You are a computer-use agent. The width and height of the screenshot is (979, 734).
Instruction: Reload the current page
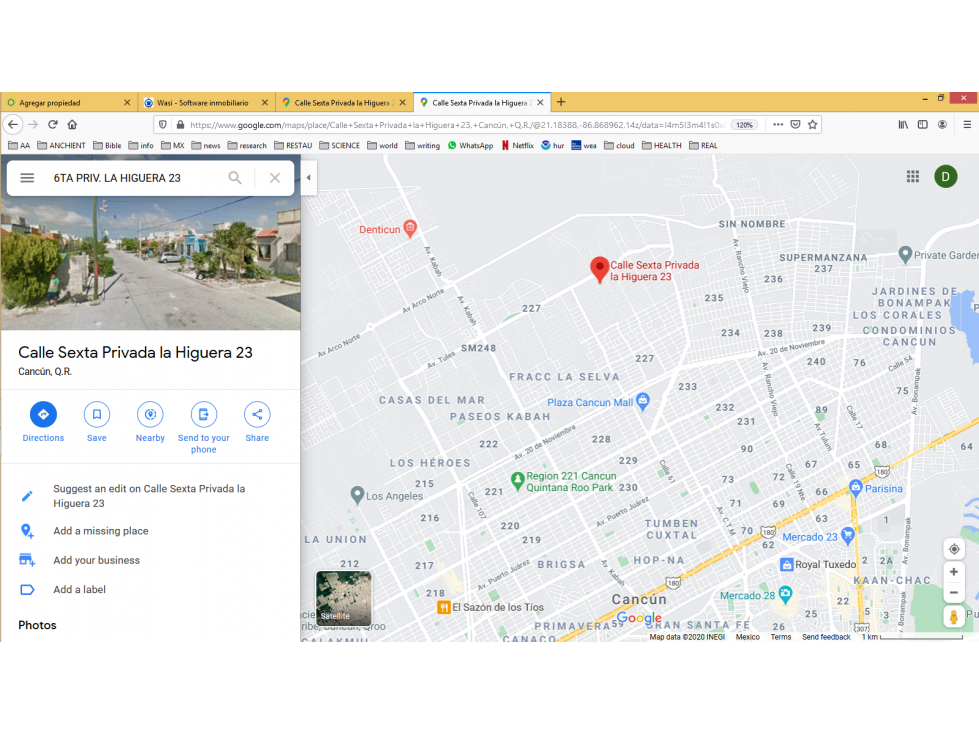click(x=53, y=124)
